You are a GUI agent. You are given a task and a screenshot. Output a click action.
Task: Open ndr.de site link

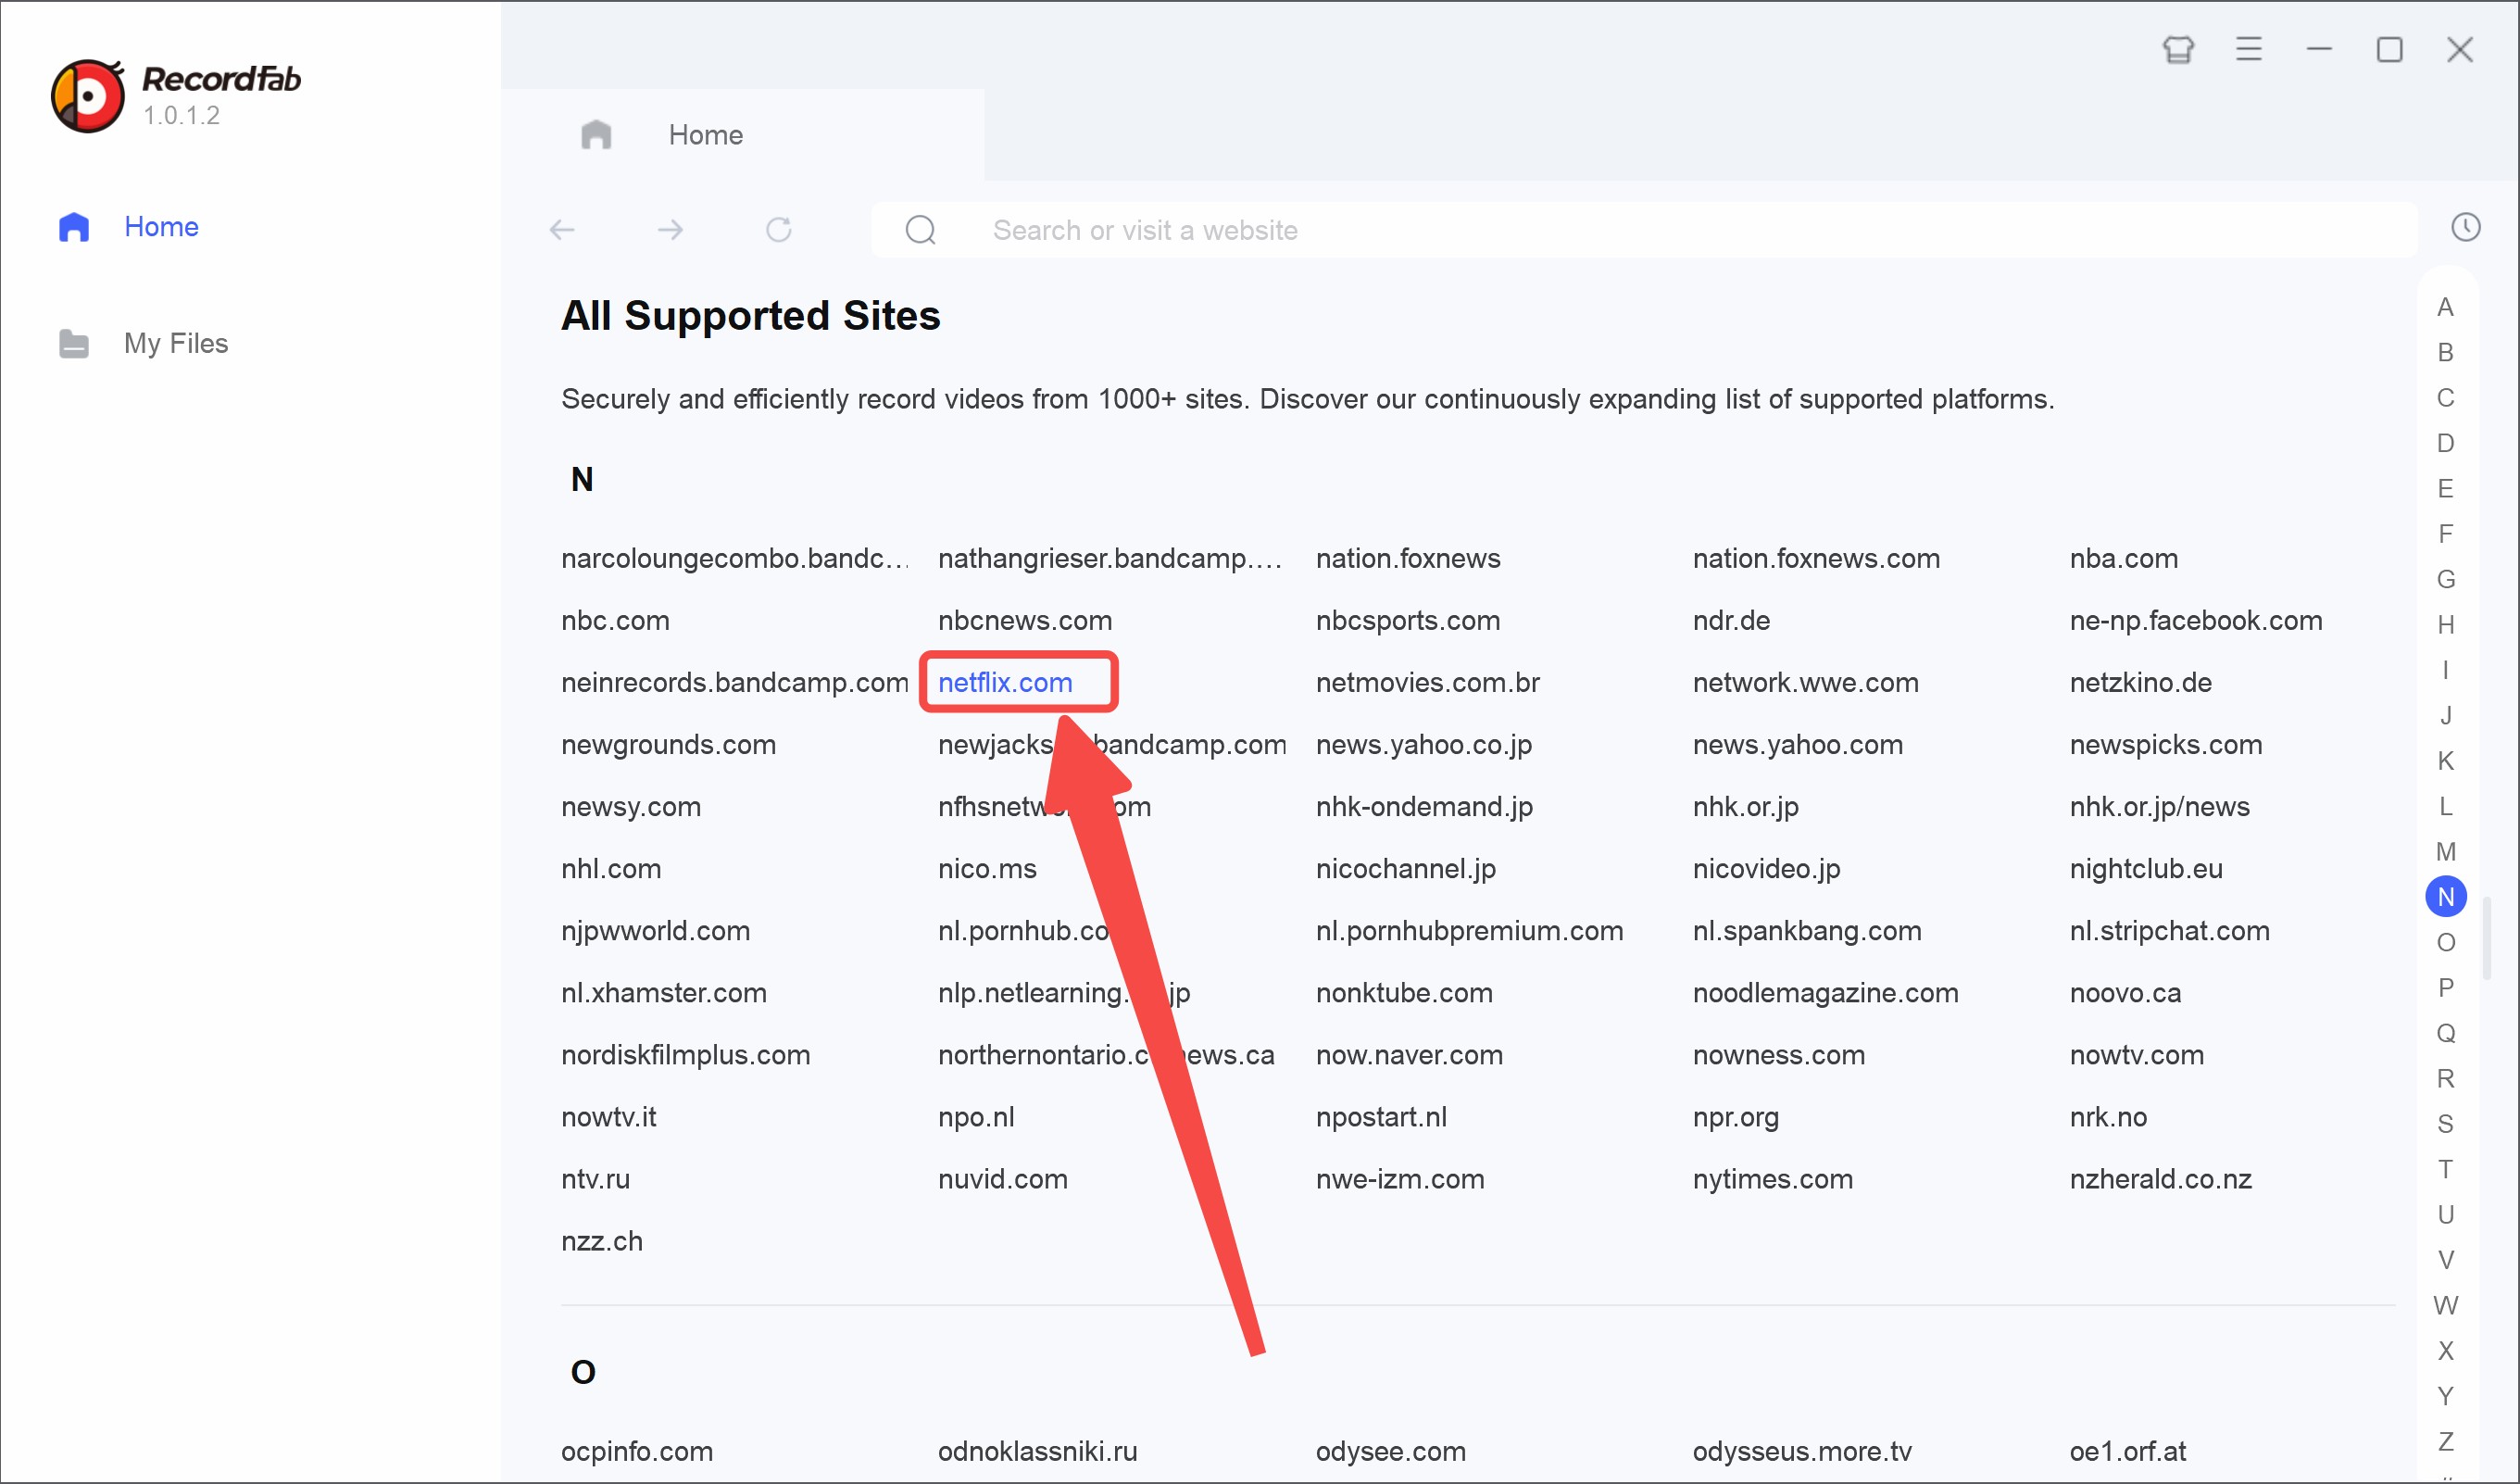pyautogui.click(x=1731, y=620)
